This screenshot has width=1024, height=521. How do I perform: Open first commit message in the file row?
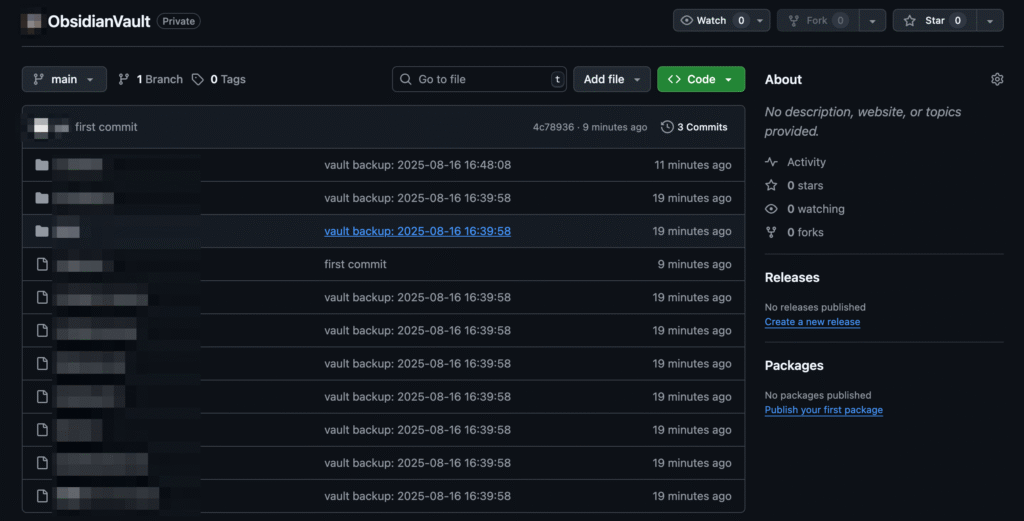click(355, 264)
